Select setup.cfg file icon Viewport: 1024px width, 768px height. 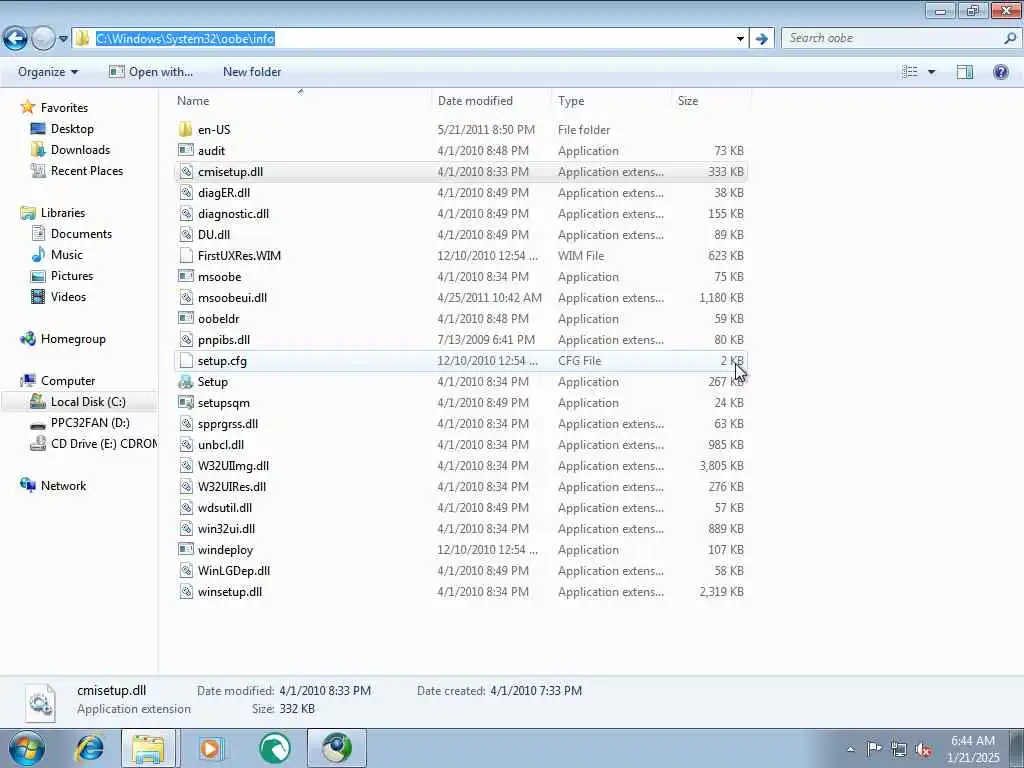click(185, 360)
